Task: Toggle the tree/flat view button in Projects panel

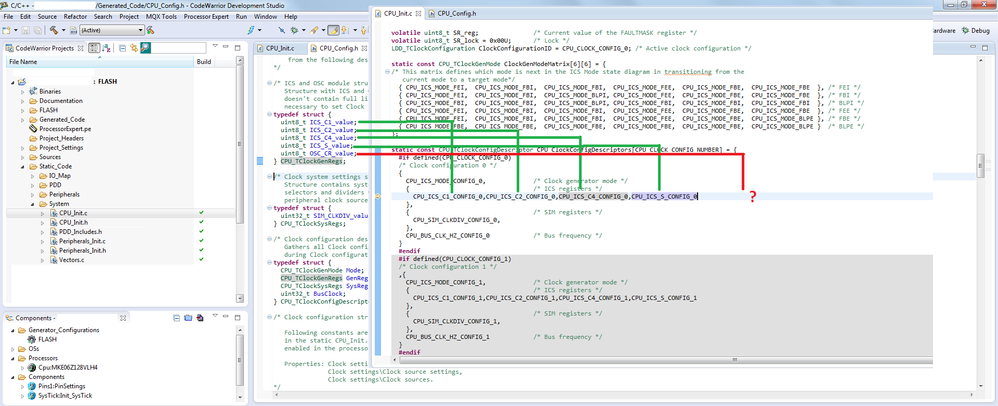Action: point(94,48)
